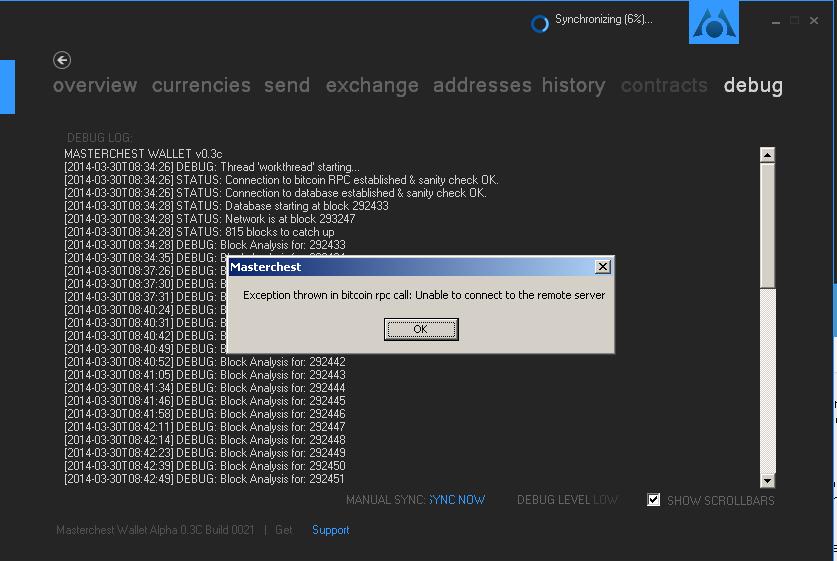Click the debug log scroll up arrow
Viewport: 837px width, 561px height.
767,155
